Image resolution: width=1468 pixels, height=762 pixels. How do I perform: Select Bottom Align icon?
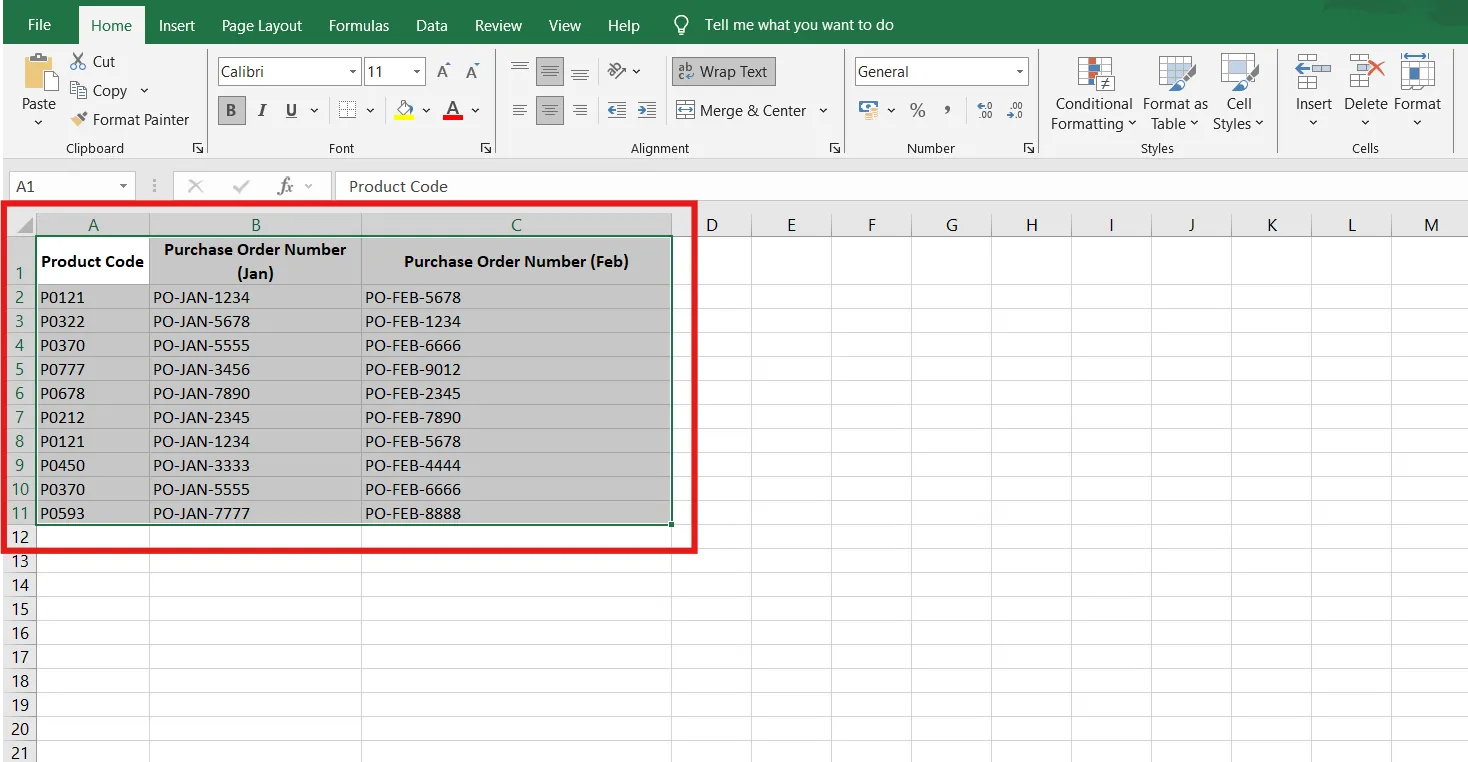(x=580, y=72)
